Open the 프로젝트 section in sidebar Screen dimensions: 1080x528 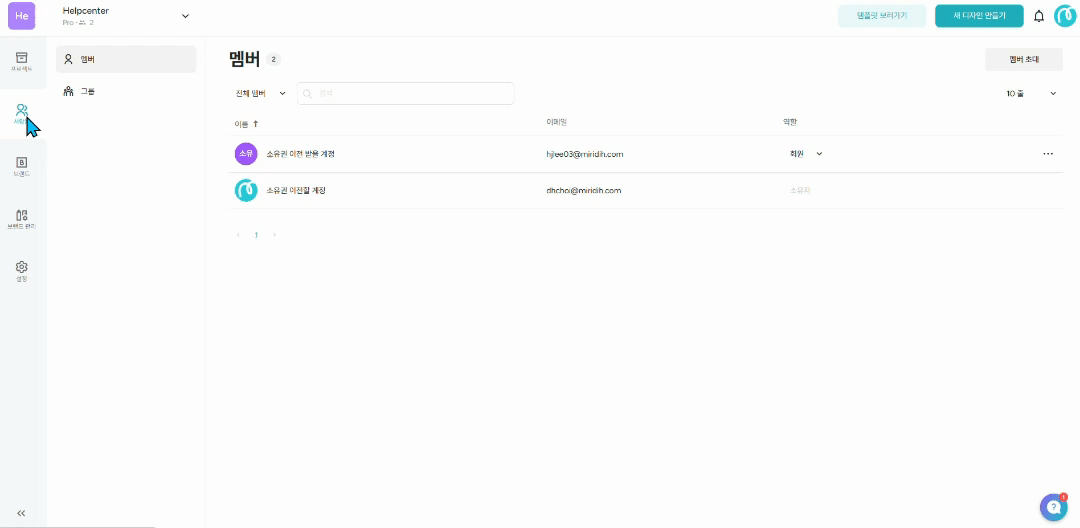[x=21, y=61]
